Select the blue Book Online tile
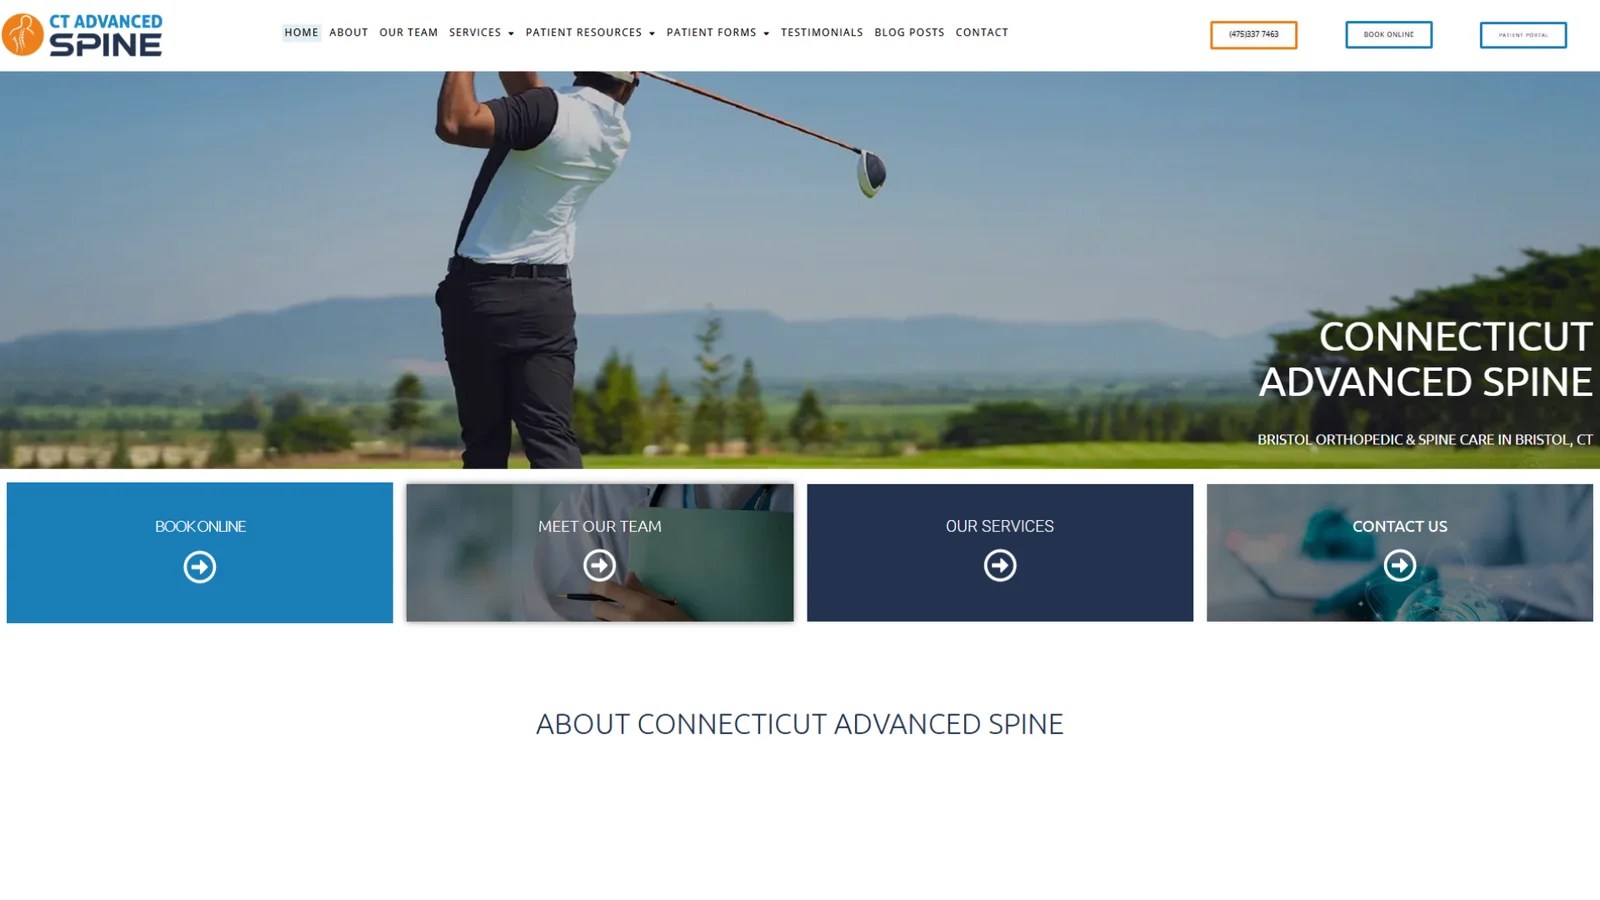1600x900 pixels. (200, 553)
